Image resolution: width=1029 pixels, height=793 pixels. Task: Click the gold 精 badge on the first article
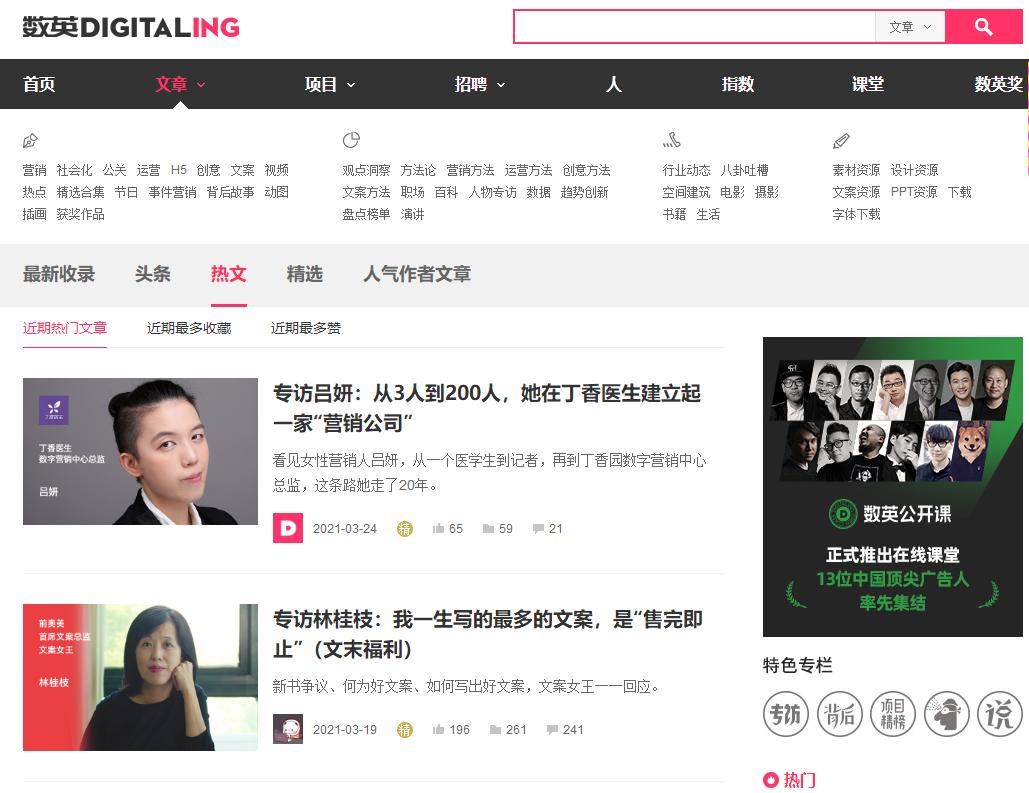(x=405, y=528)
